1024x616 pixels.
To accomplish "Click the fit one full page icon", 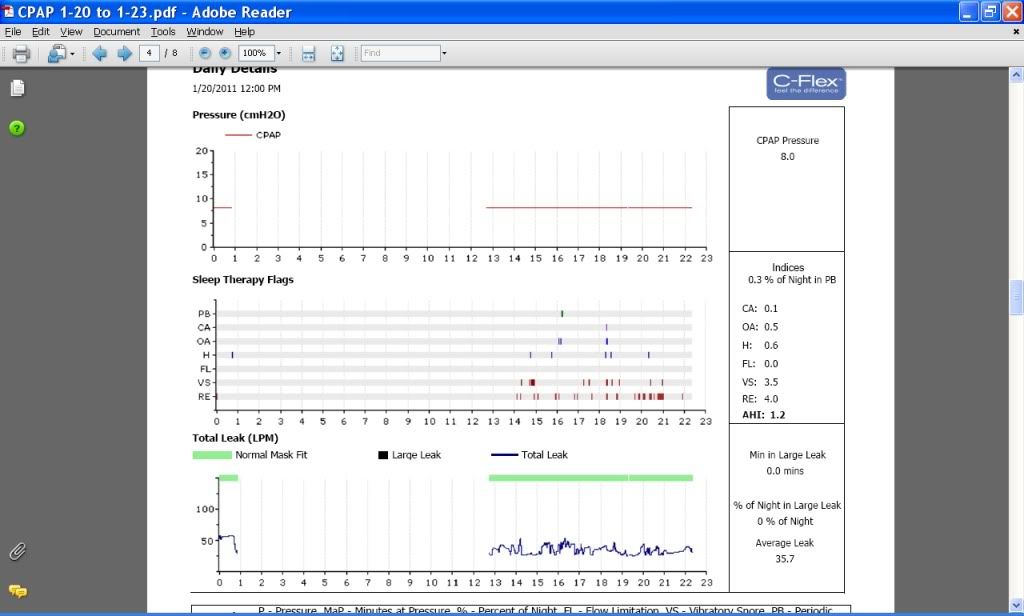I will (337, 53).
